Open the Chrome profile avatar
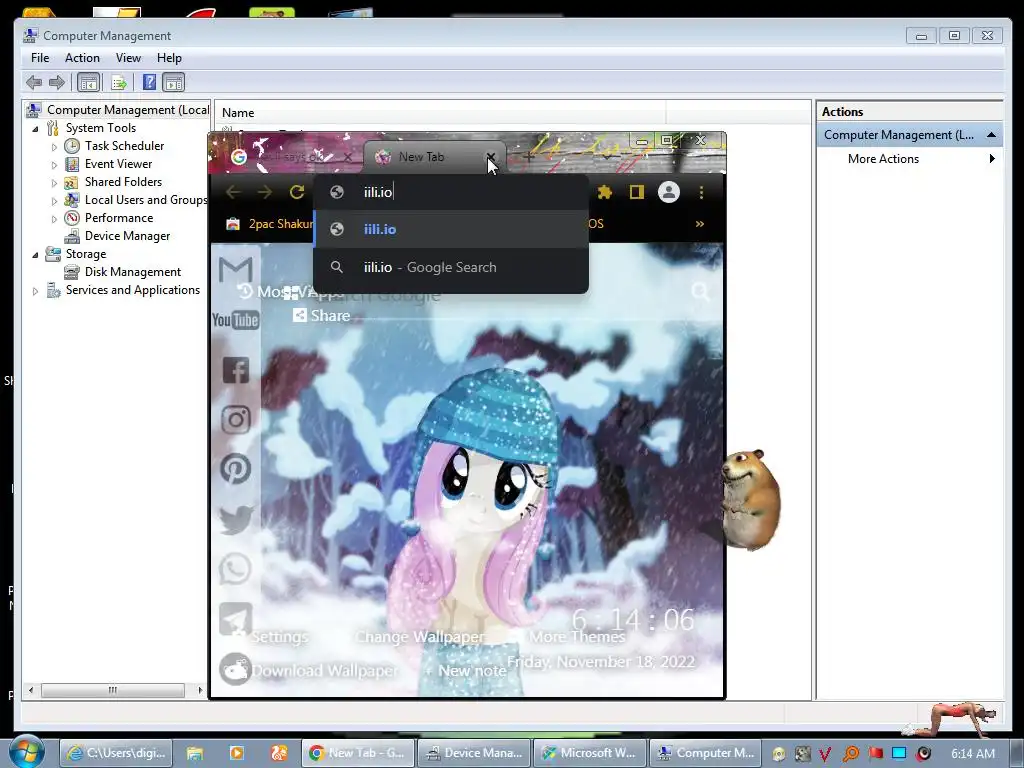This screenshot has height=768, width=1024. point(669,192)
